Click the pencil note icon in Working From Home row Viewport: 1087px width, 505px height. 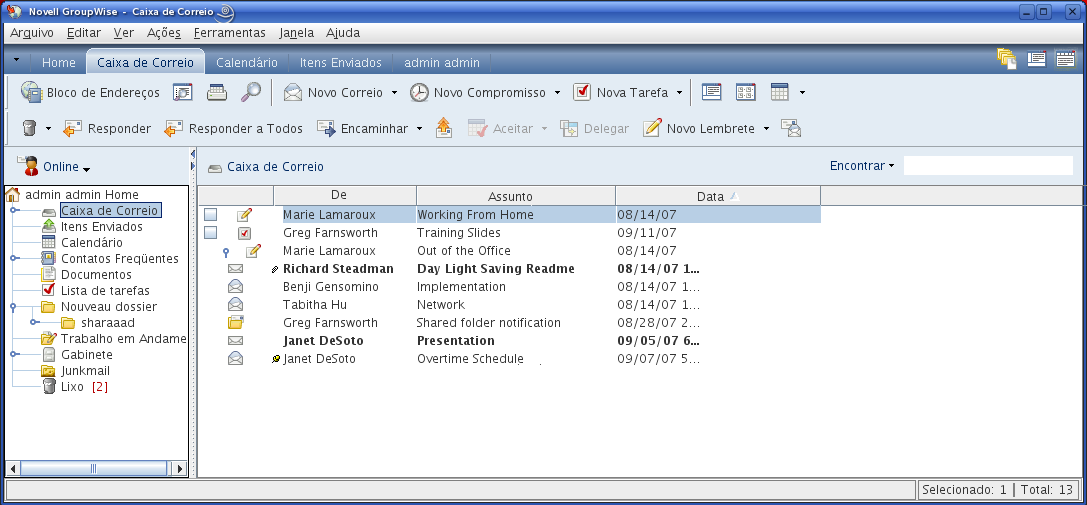(x=244, y=215)
